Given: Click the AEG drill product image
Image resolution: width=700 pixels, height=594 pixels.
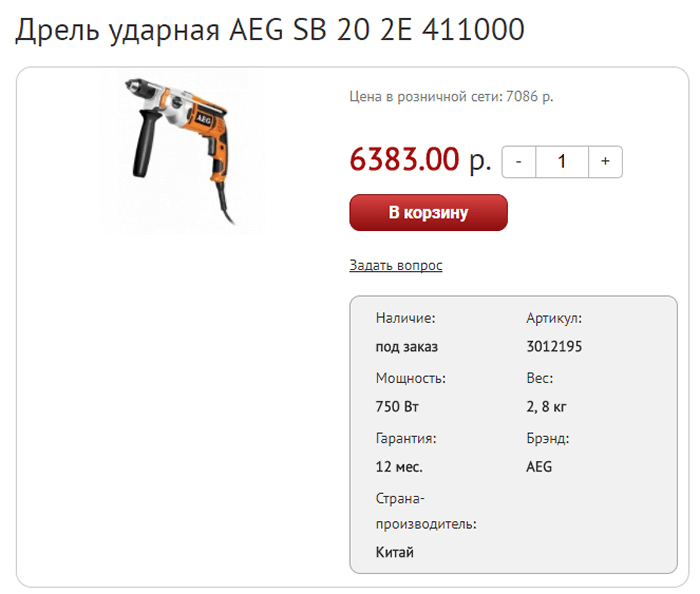Looking at the screenshot, I should point(182,152).
